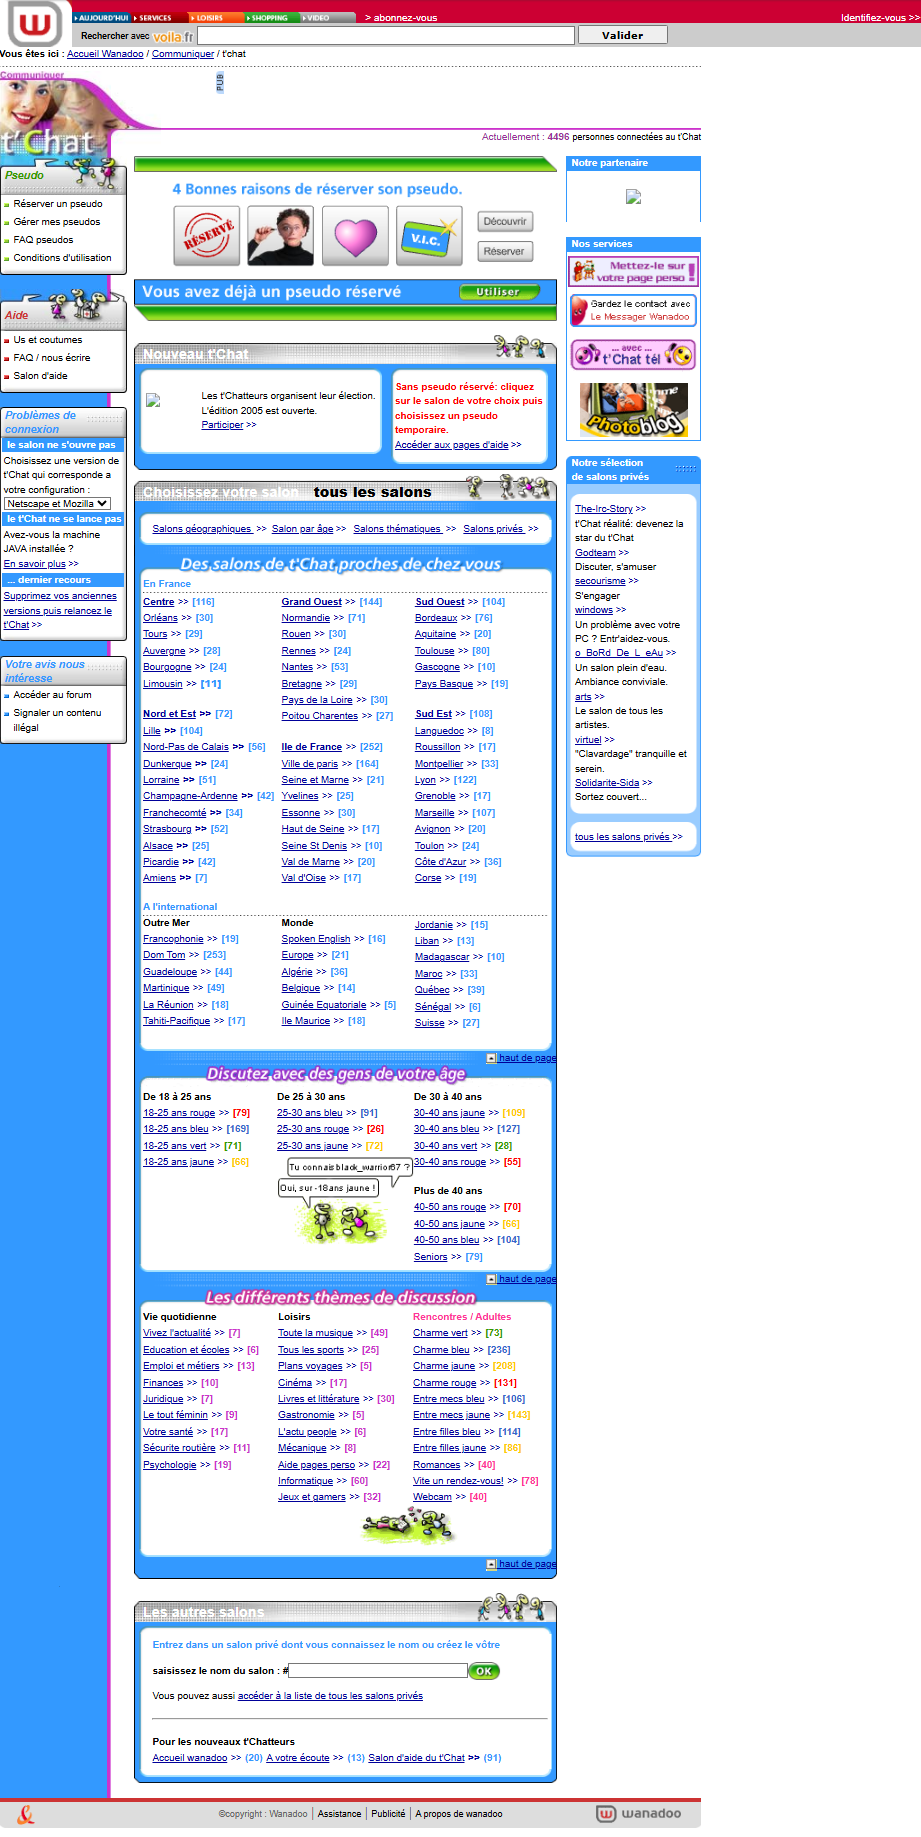Click the Valider search button
Viewport: 921px width, 1837px height.
pyautogui.click(x=622, y=35)
